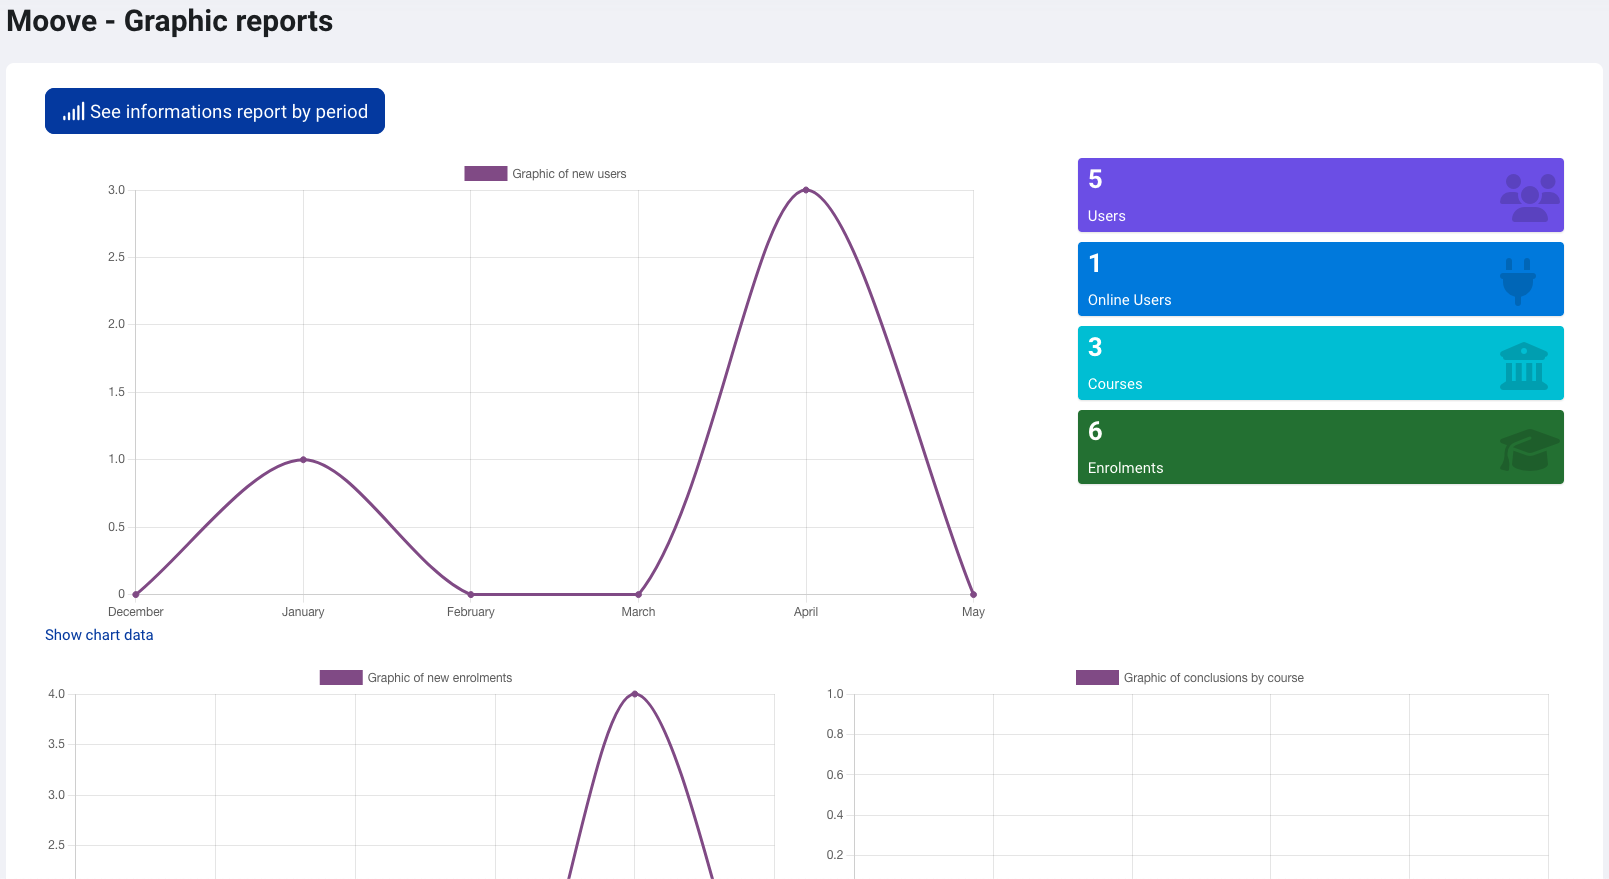Click the Graphic of conclusions by course label
The width and height of the screenshot is (1609, 879).
(x=1214, y=678)
